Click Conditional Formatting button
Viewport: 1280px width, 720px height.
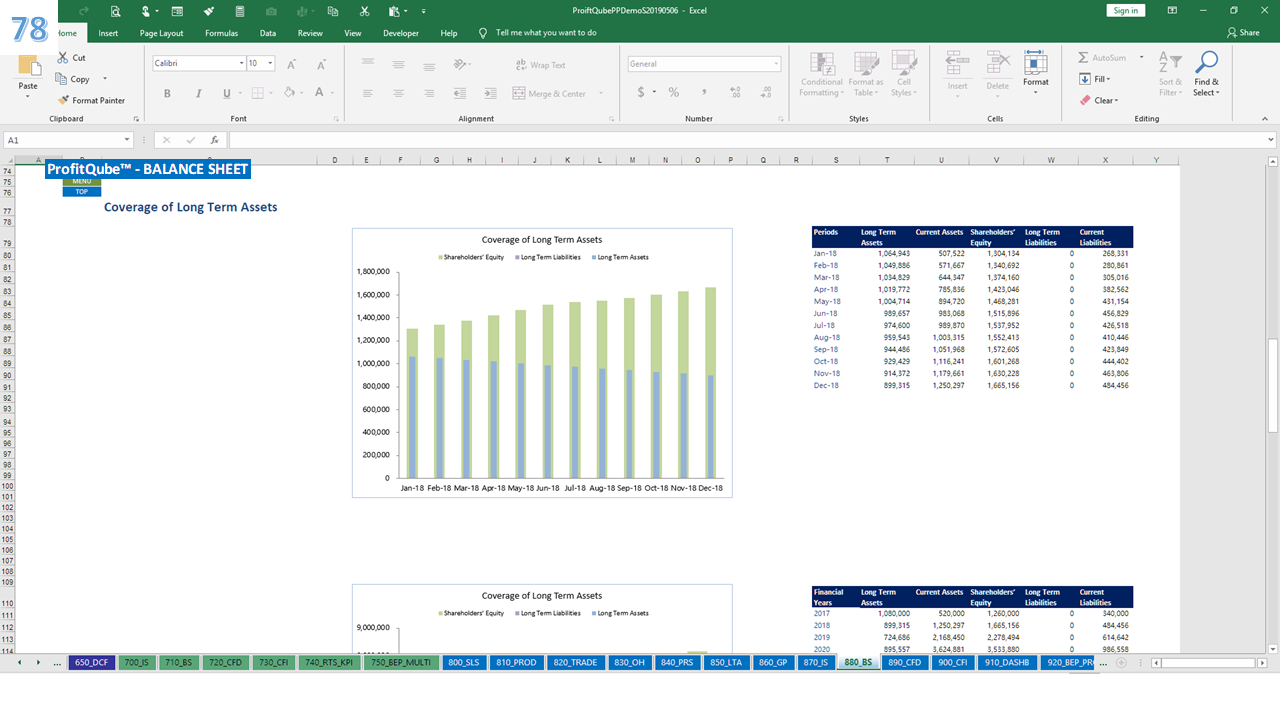[x=820, y=74]
